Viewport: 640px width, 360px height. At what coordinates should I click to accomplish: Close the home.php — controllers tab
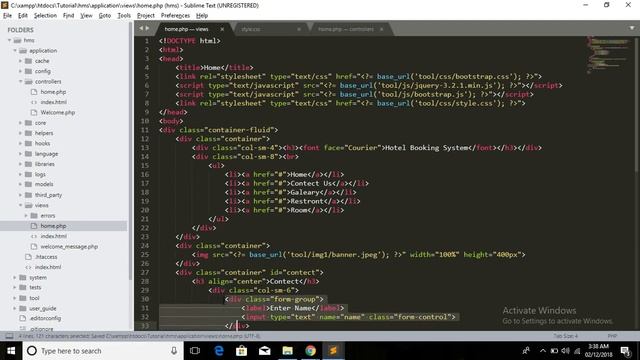coord(381,29)
